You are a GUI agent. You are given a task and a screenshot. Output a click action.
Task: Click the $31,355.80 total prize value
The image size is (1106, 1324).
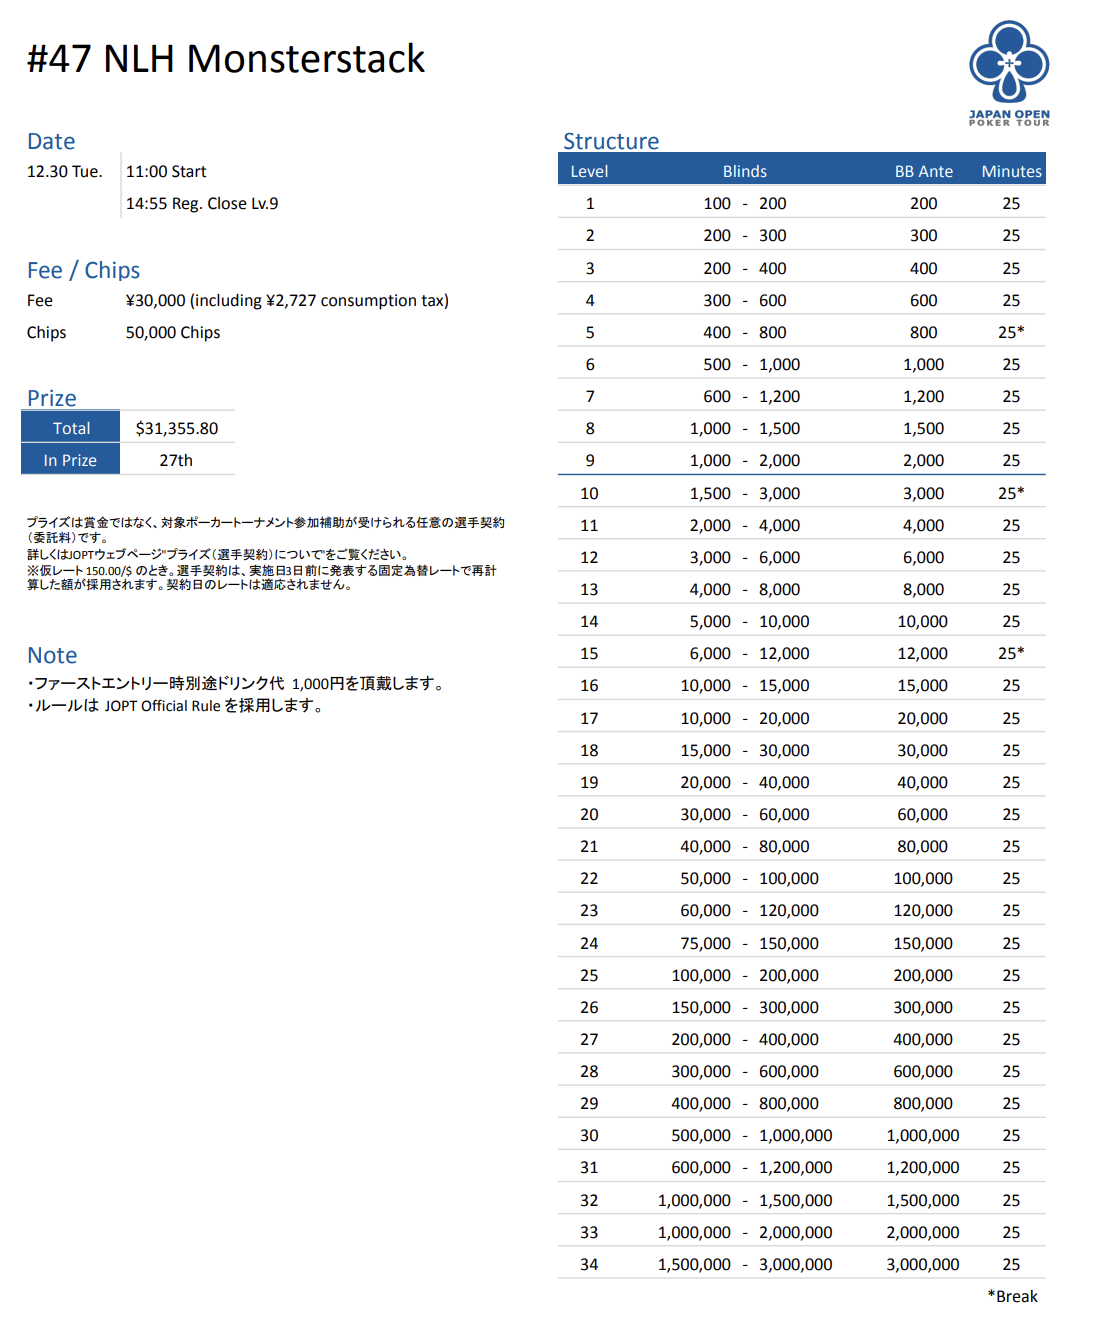177,428
